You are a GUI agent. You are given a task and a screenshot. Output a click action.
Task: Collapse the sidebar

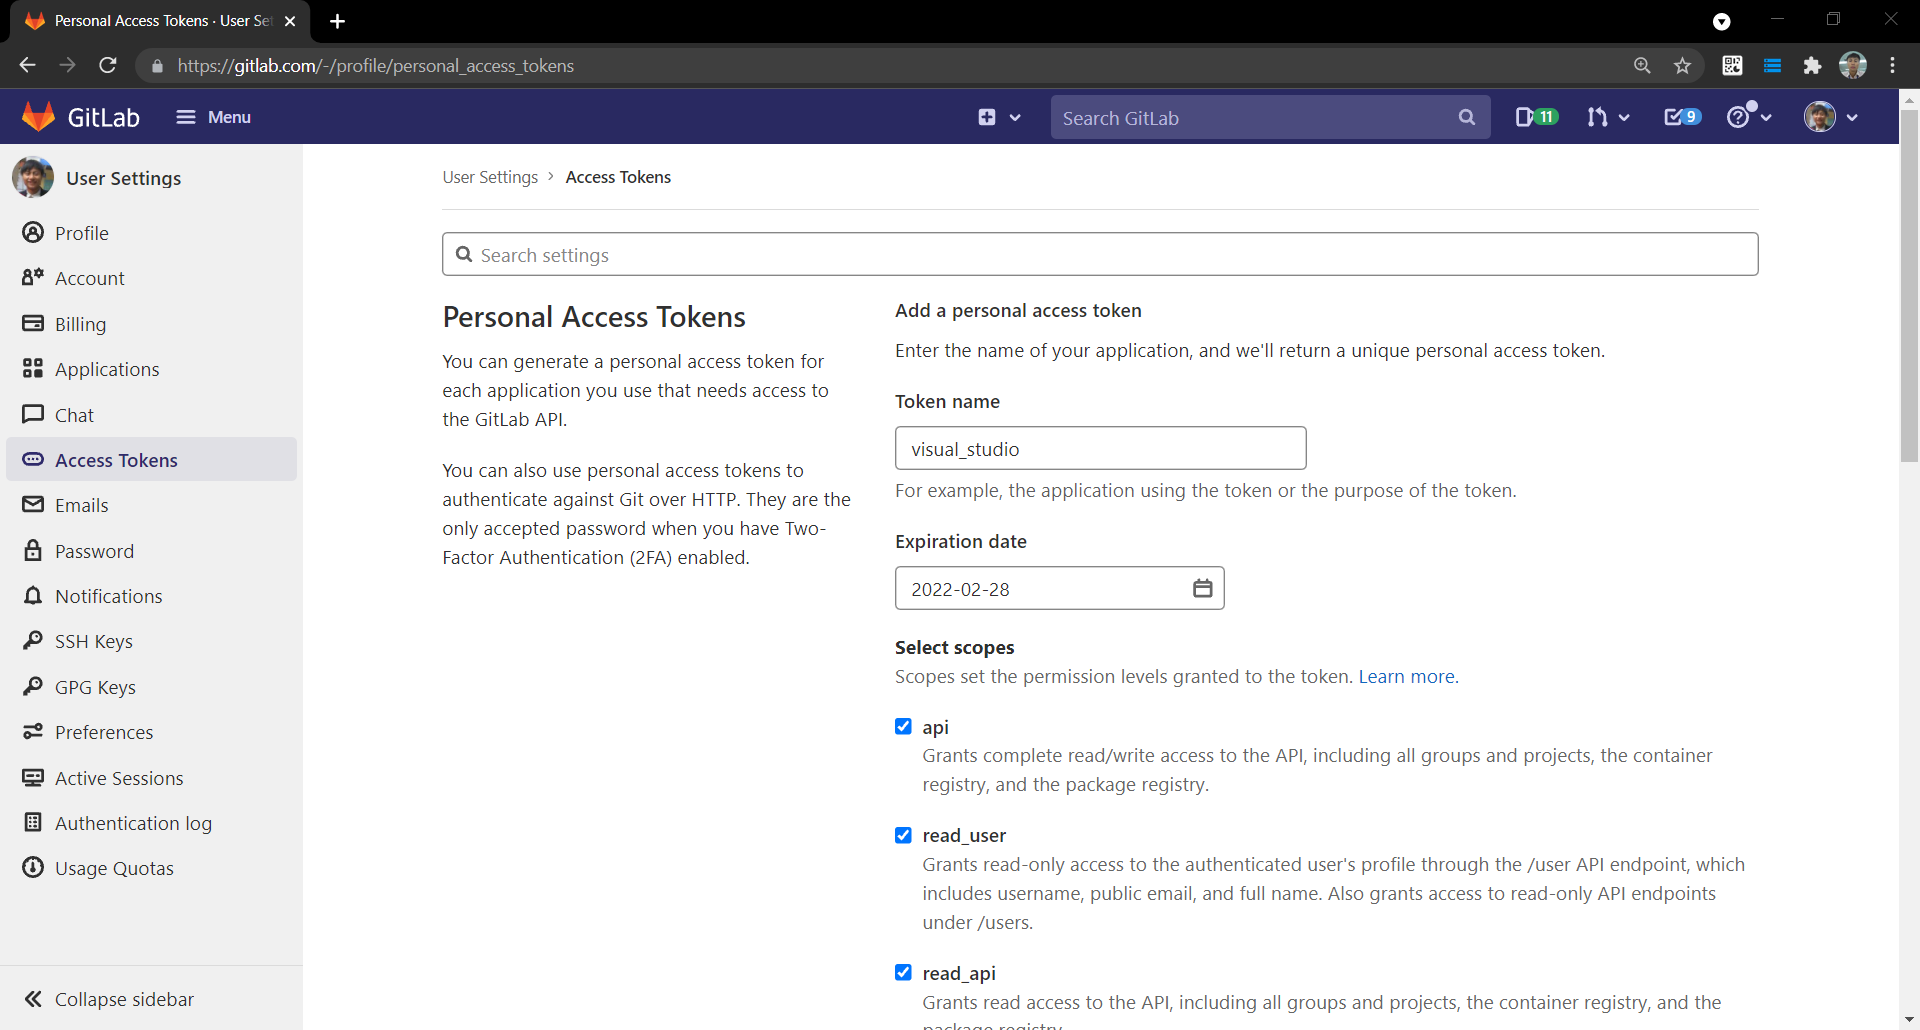point(109,999)
